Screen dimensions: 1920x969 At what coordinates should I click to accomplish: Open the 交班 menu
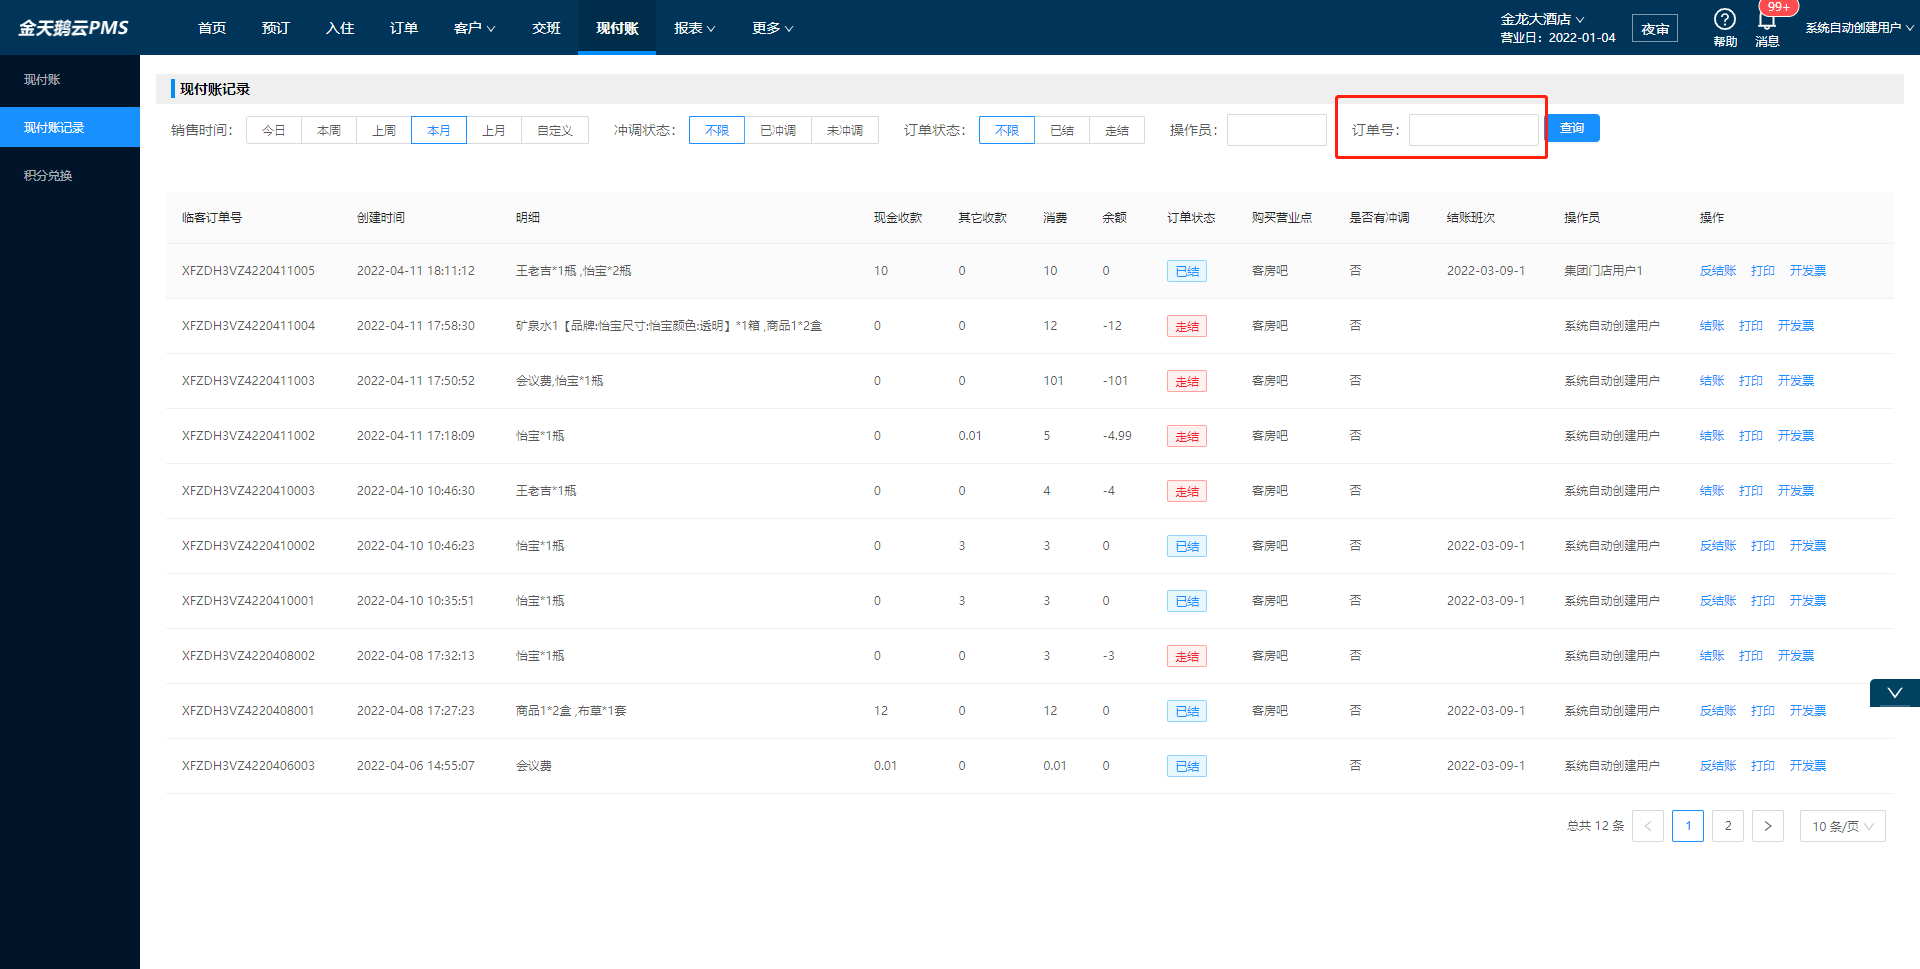(546, 28)
